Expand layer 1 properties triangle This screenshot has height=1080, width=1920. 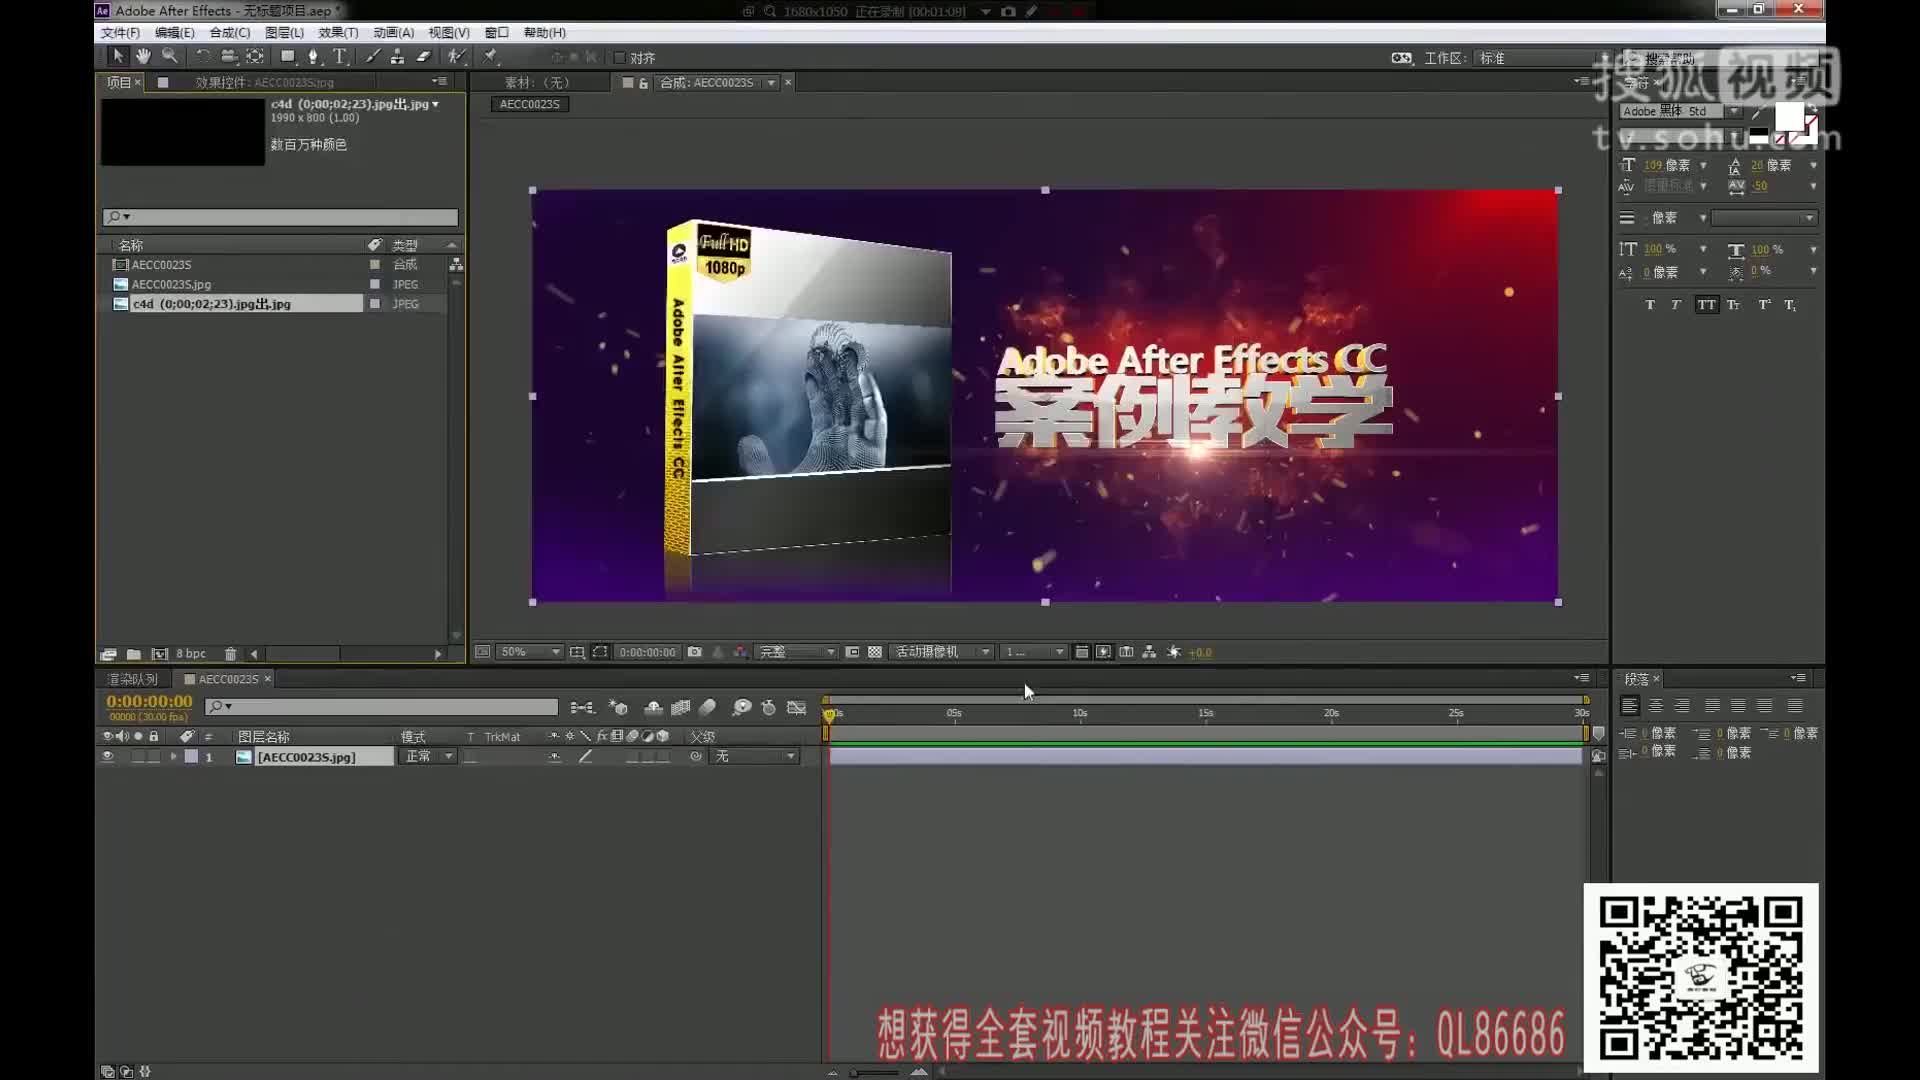tap(174, 757)
